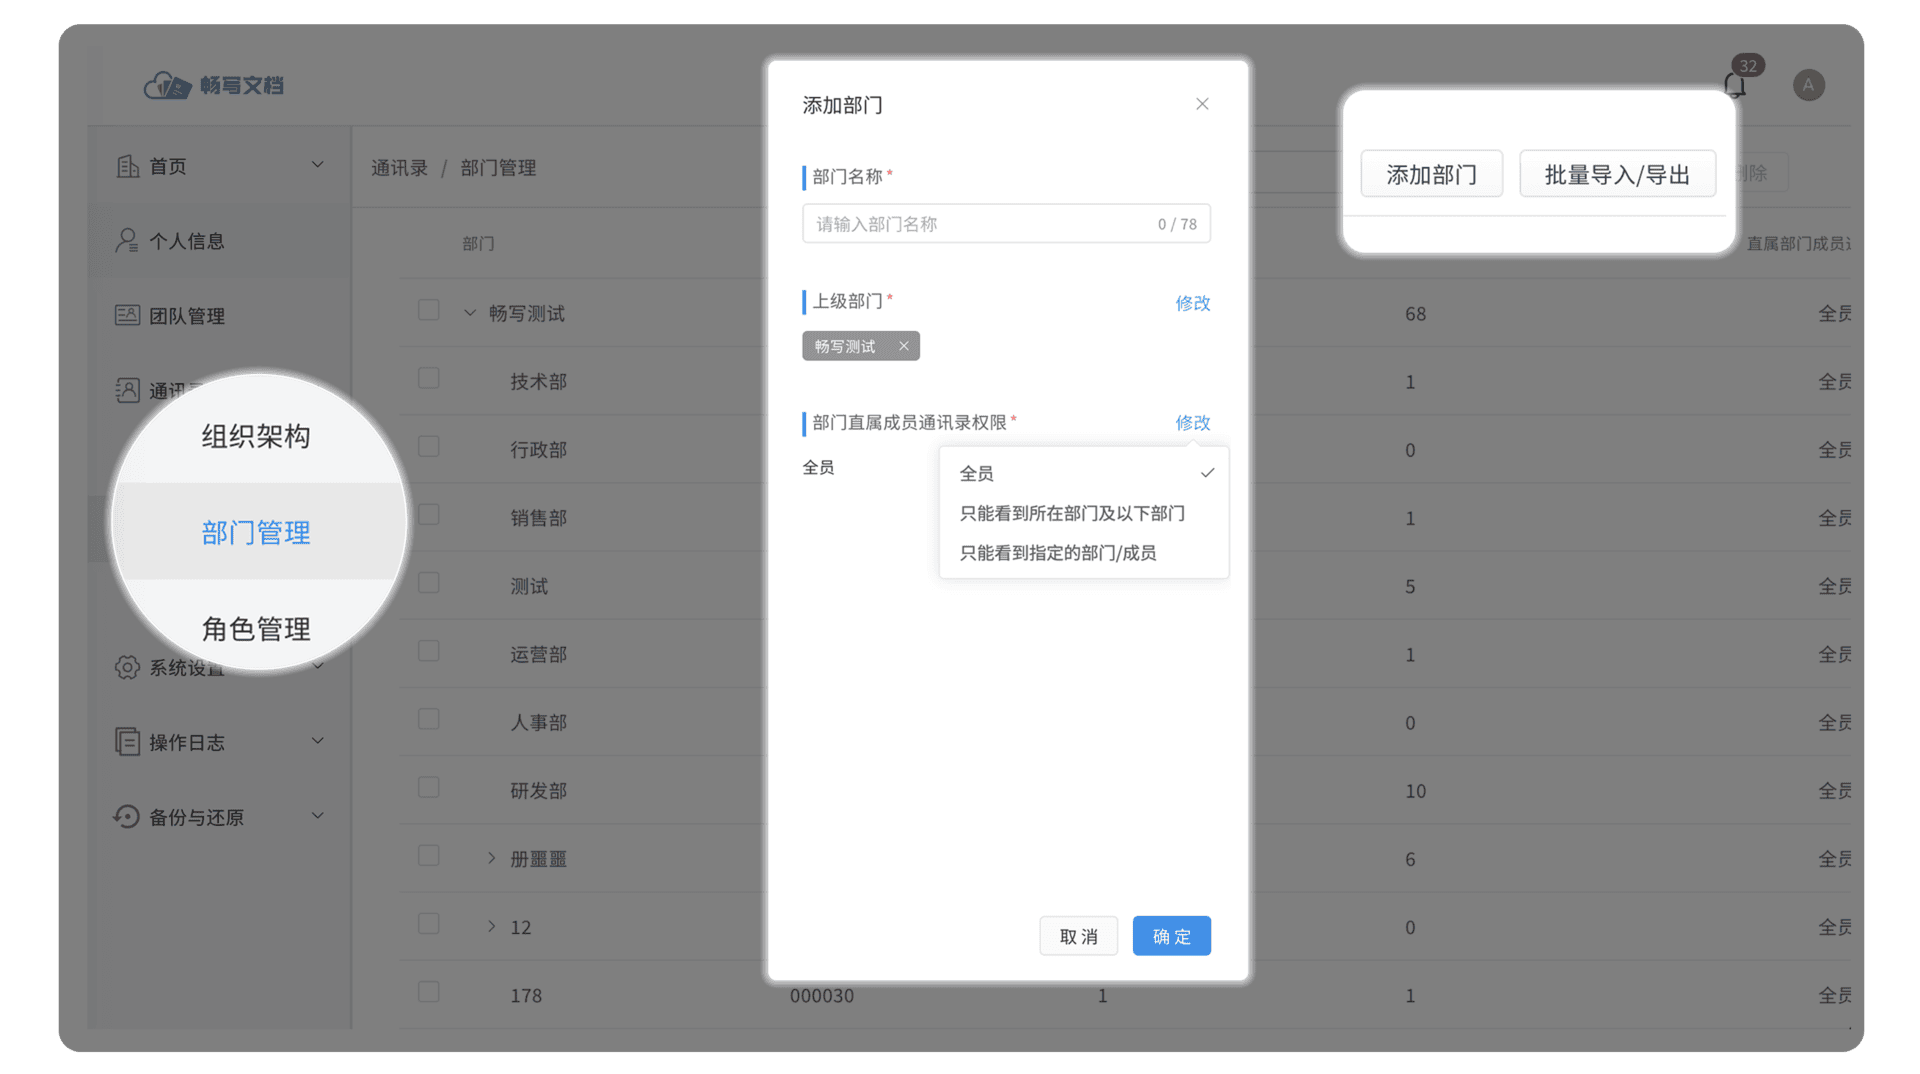
Task: Open the user avatar menu
Action: 1808,85
